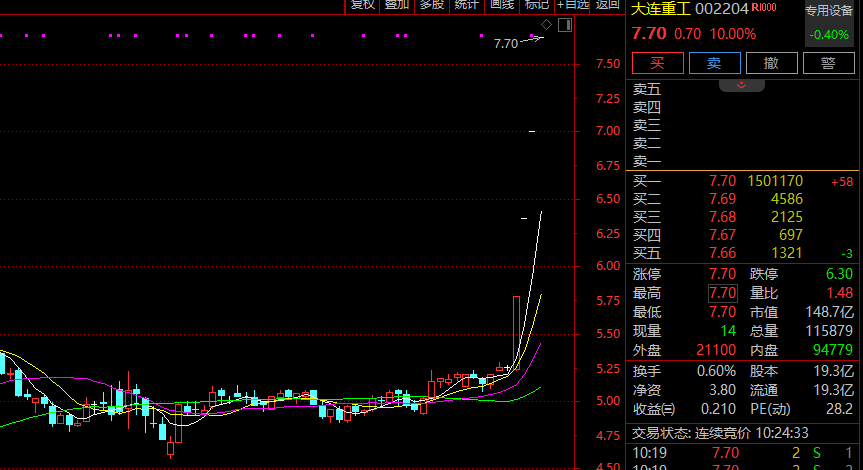The image size is (863, 470).
Task: Click the blue 卖 sell button
Action: 714,63
